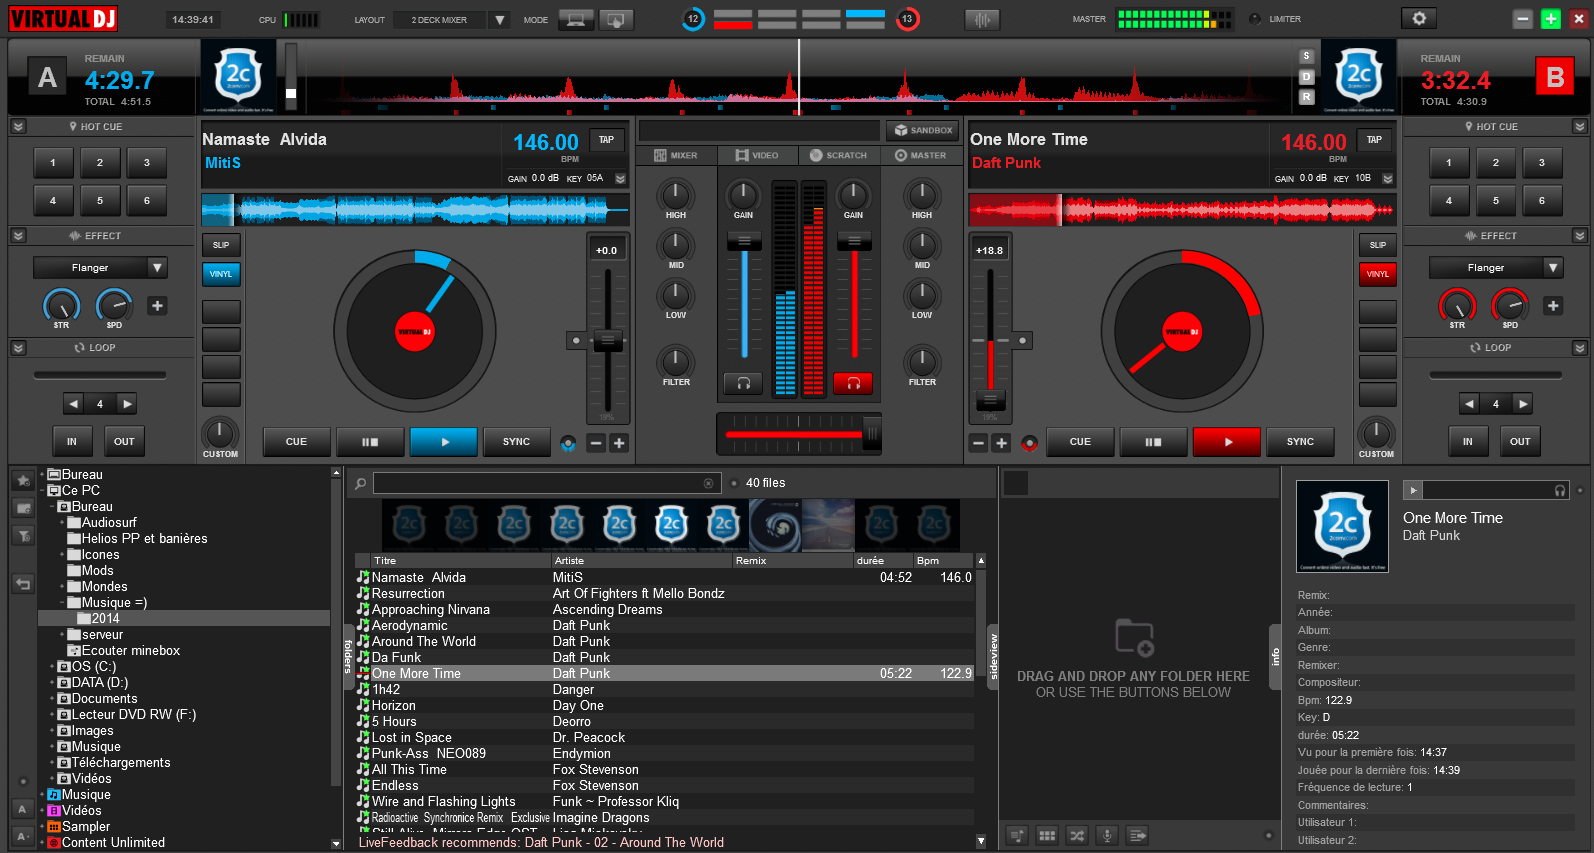The width and height of the screenshot is (1594, 853).
Task: Increase font size with A+ sidebar button
Action: (x=22, y=835)
